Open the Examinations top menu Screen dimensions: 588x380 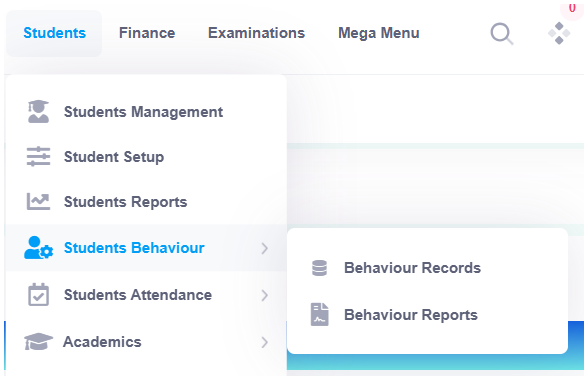click(x=256, y=33)
